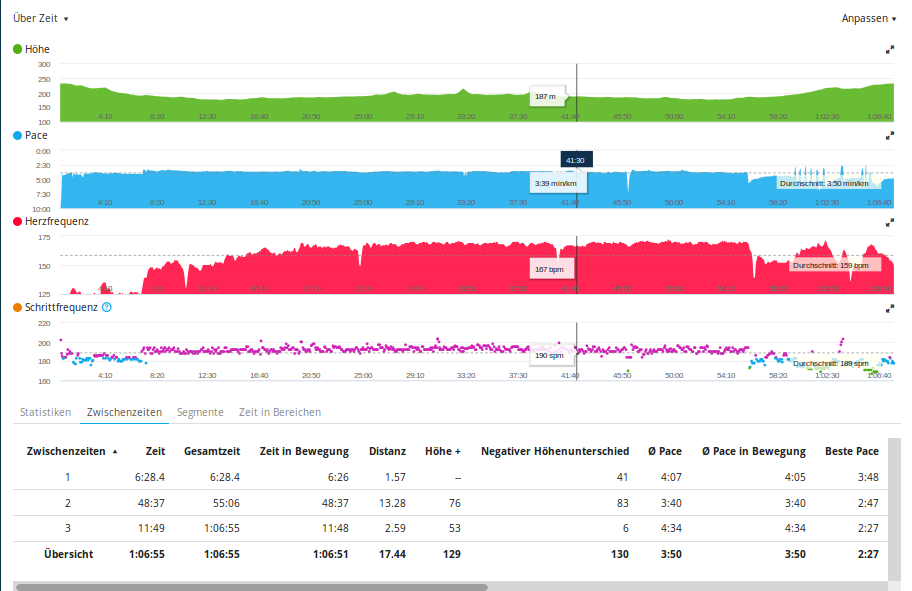
Task: Click the green Höhe legend dot
Action: coord(17,49)
